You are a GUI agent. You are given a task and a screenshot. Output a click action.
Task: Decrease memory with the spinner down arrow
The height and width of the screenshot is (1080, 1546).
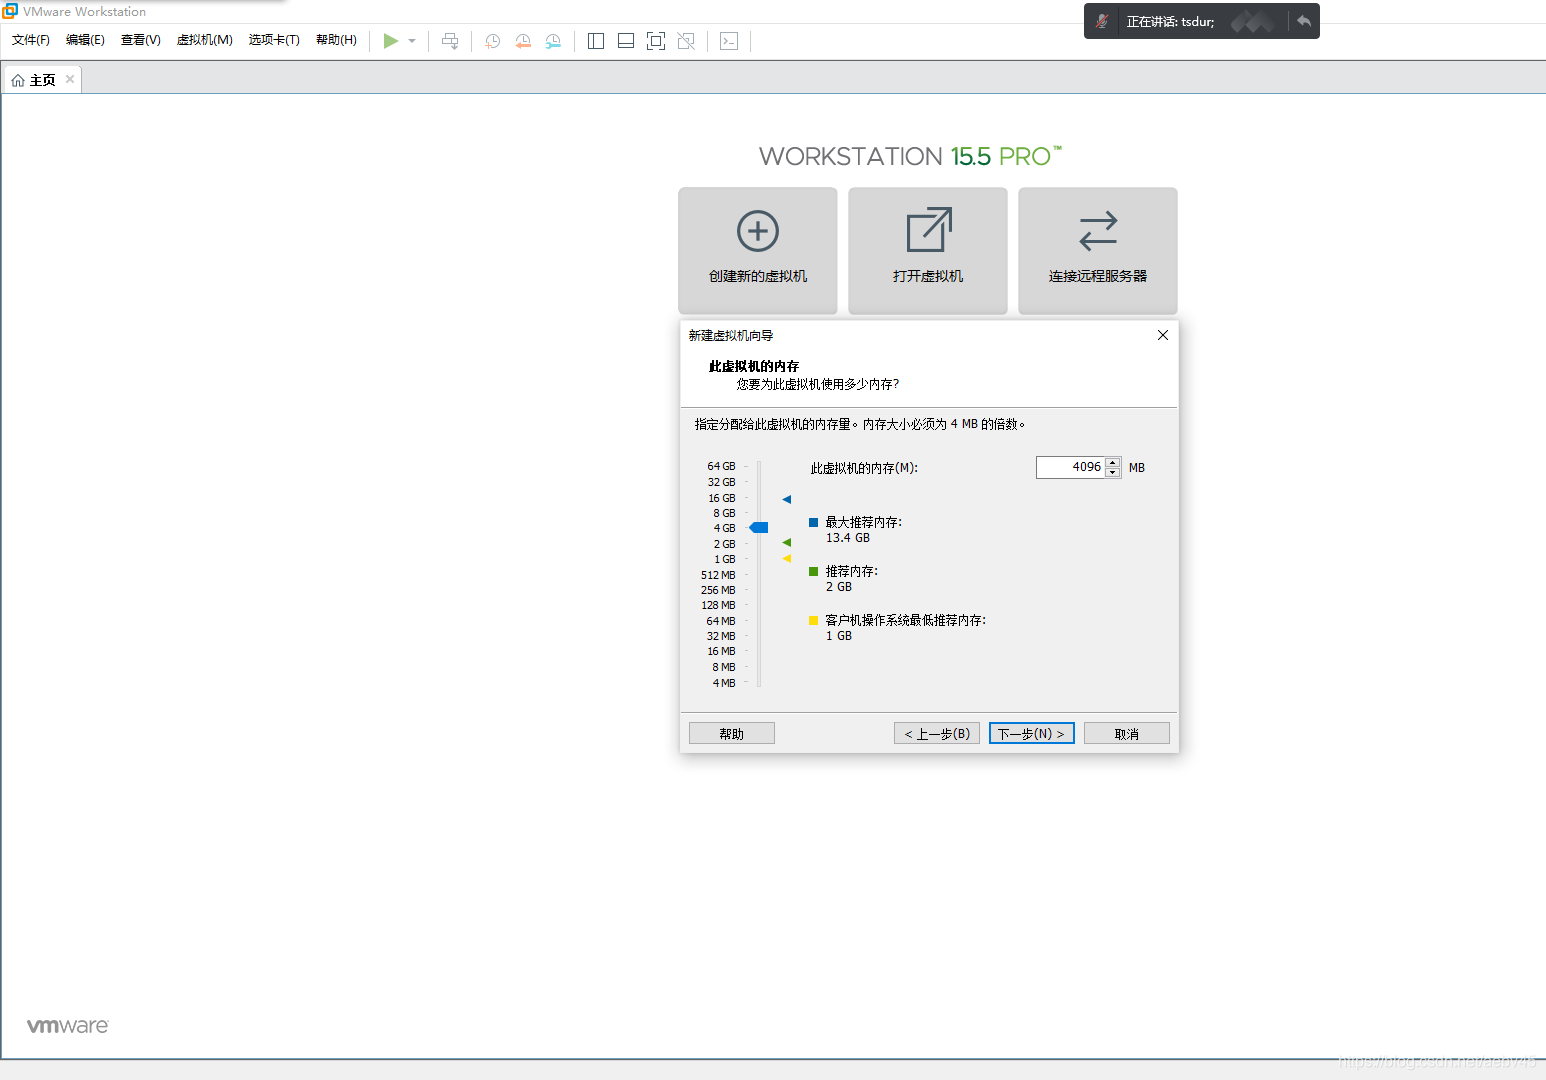[1113, 472]
